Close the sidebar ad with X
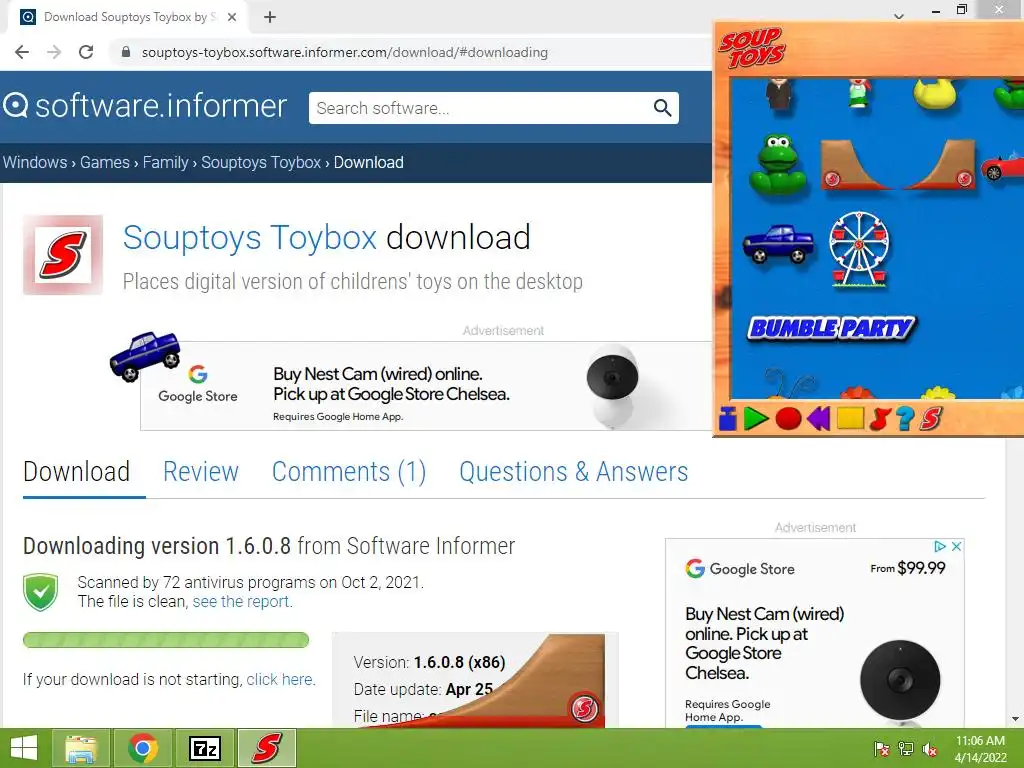This screenshot has height=768, width=1024. tap(956, 546)
